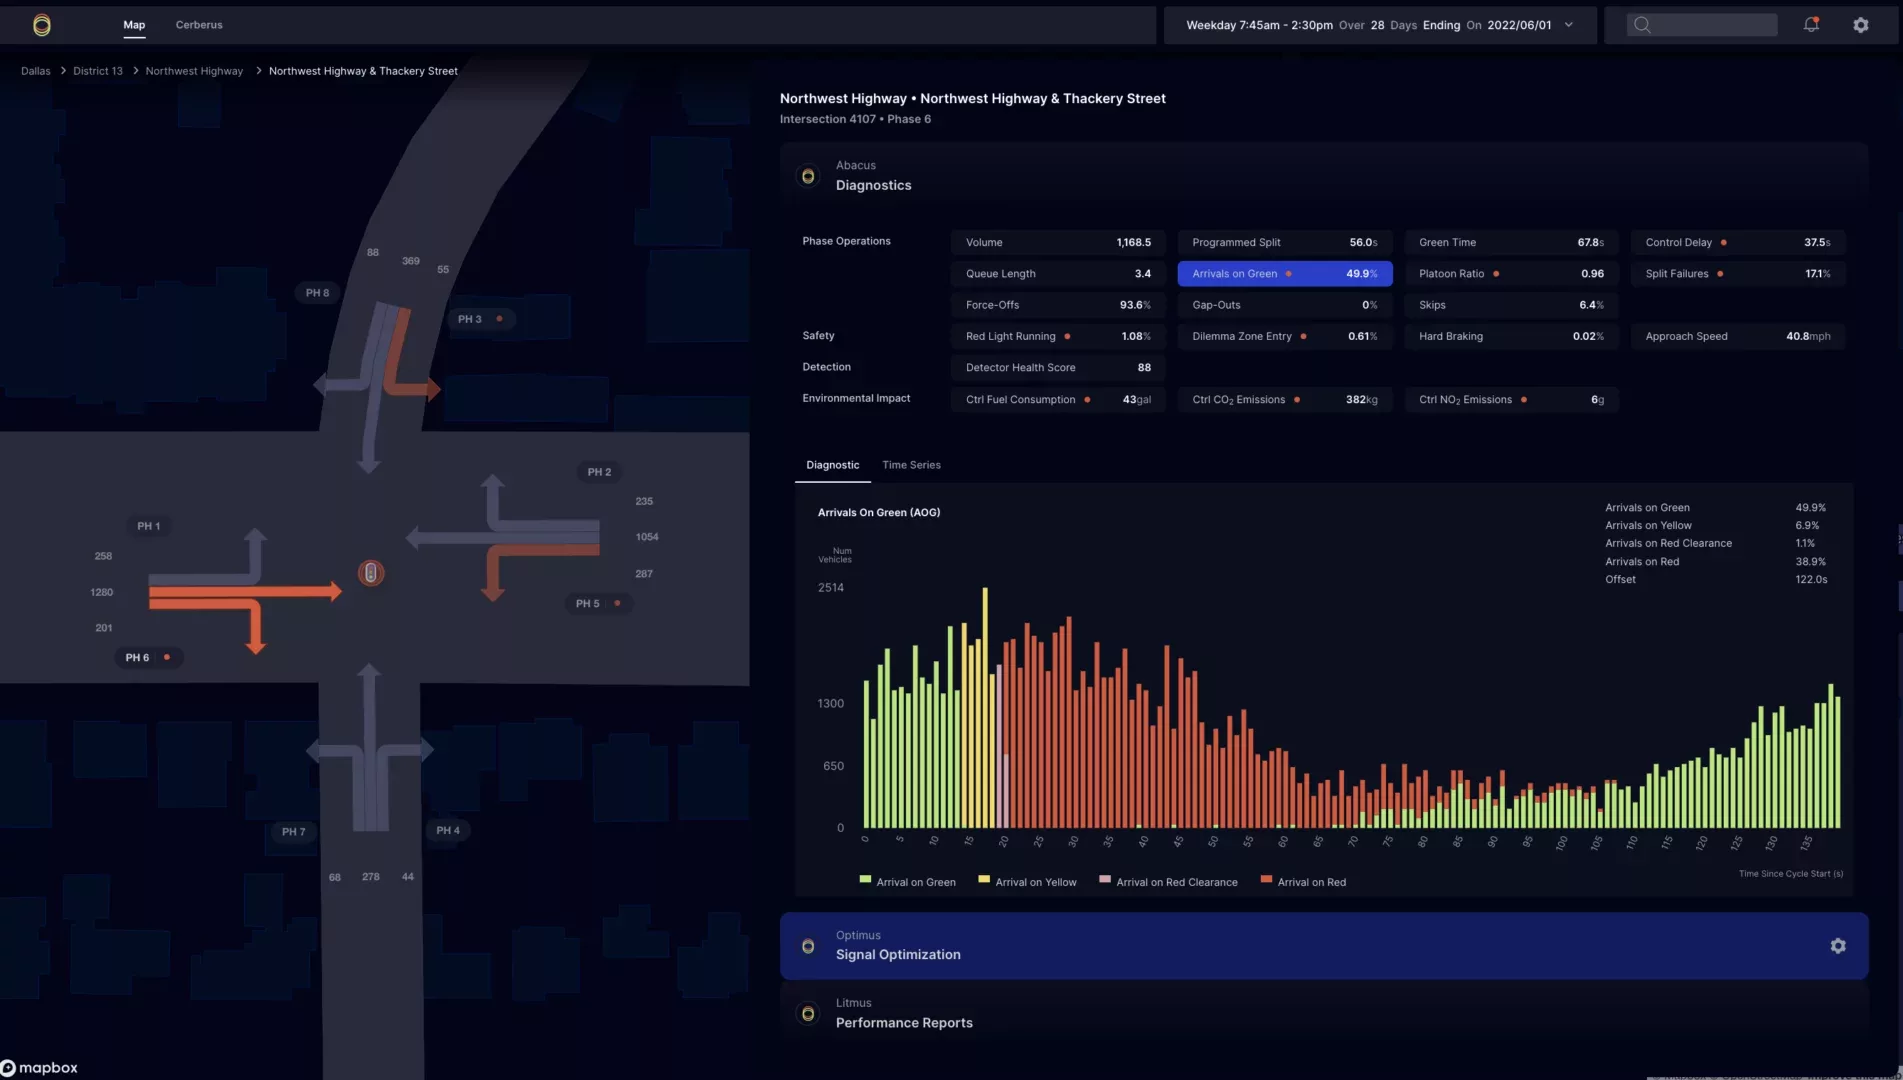Select the PH 6 phase label
Viewport: 1903px width, 1080px height.
pos(138,658)
